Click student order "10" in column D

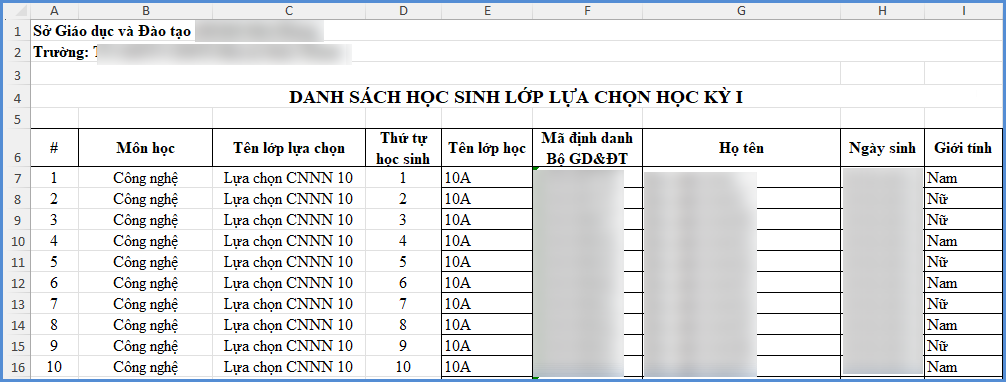point(403,367)
